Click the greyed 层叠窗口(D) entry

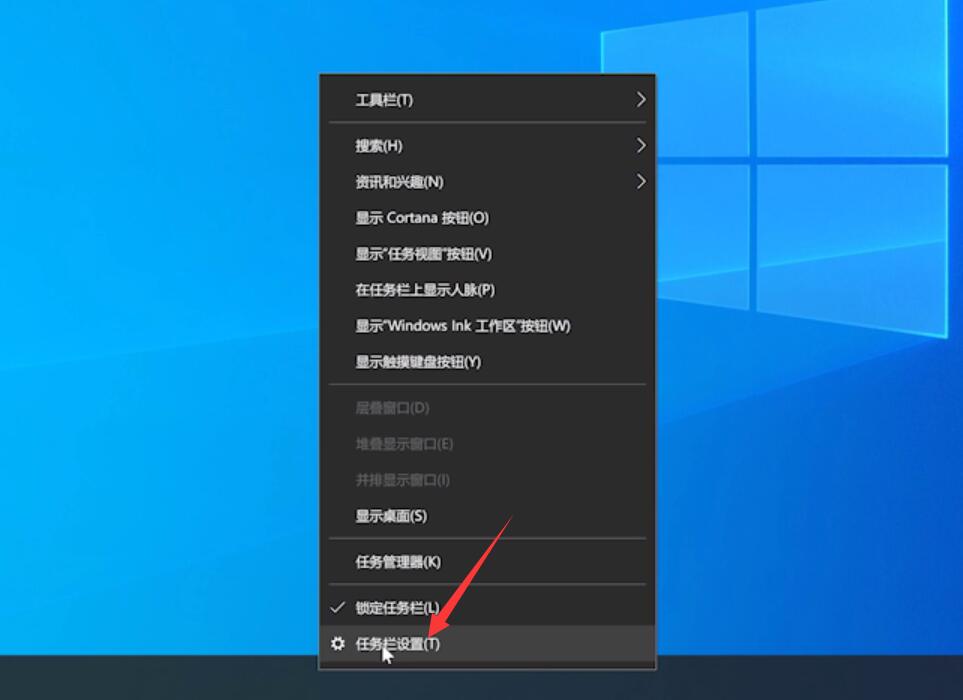(488, 408)
